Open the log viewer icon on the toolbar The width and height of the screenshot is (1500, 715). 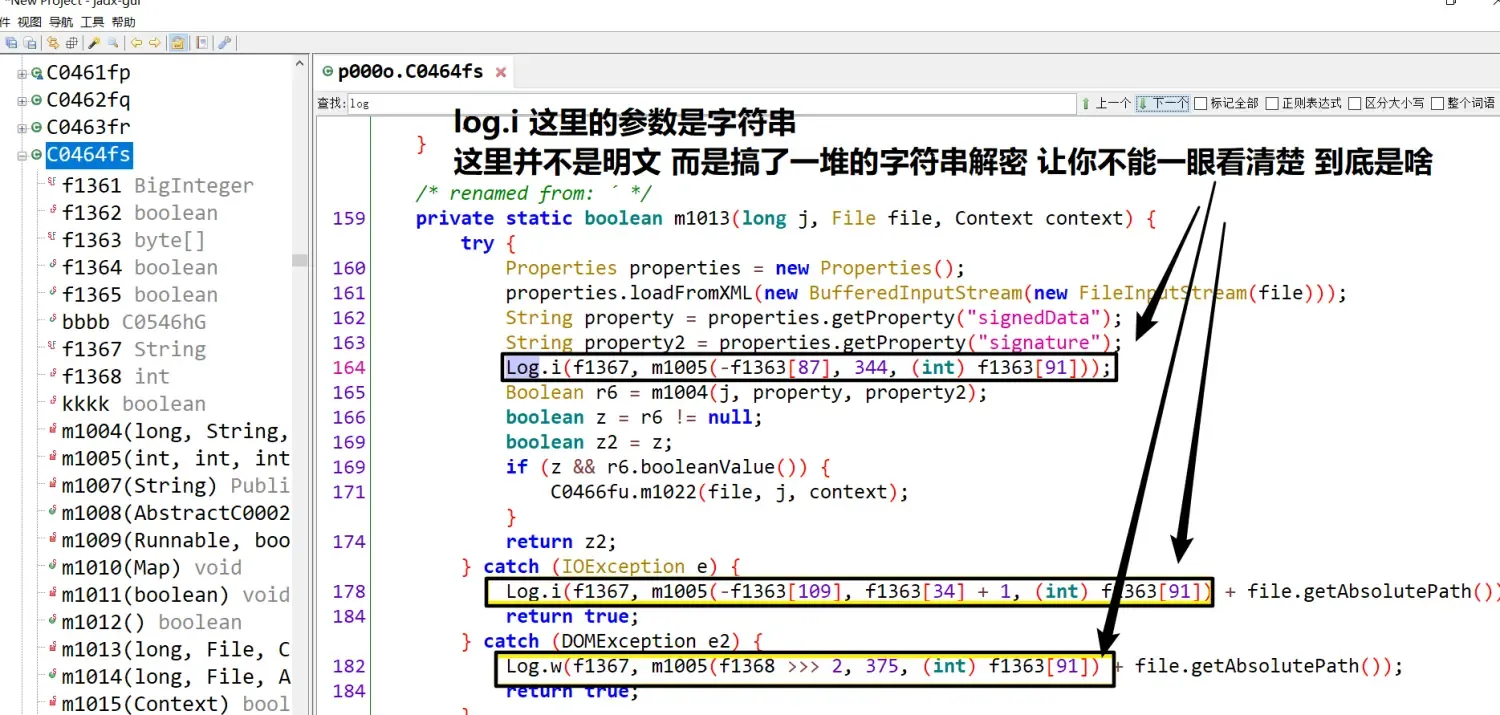(202, 43)
